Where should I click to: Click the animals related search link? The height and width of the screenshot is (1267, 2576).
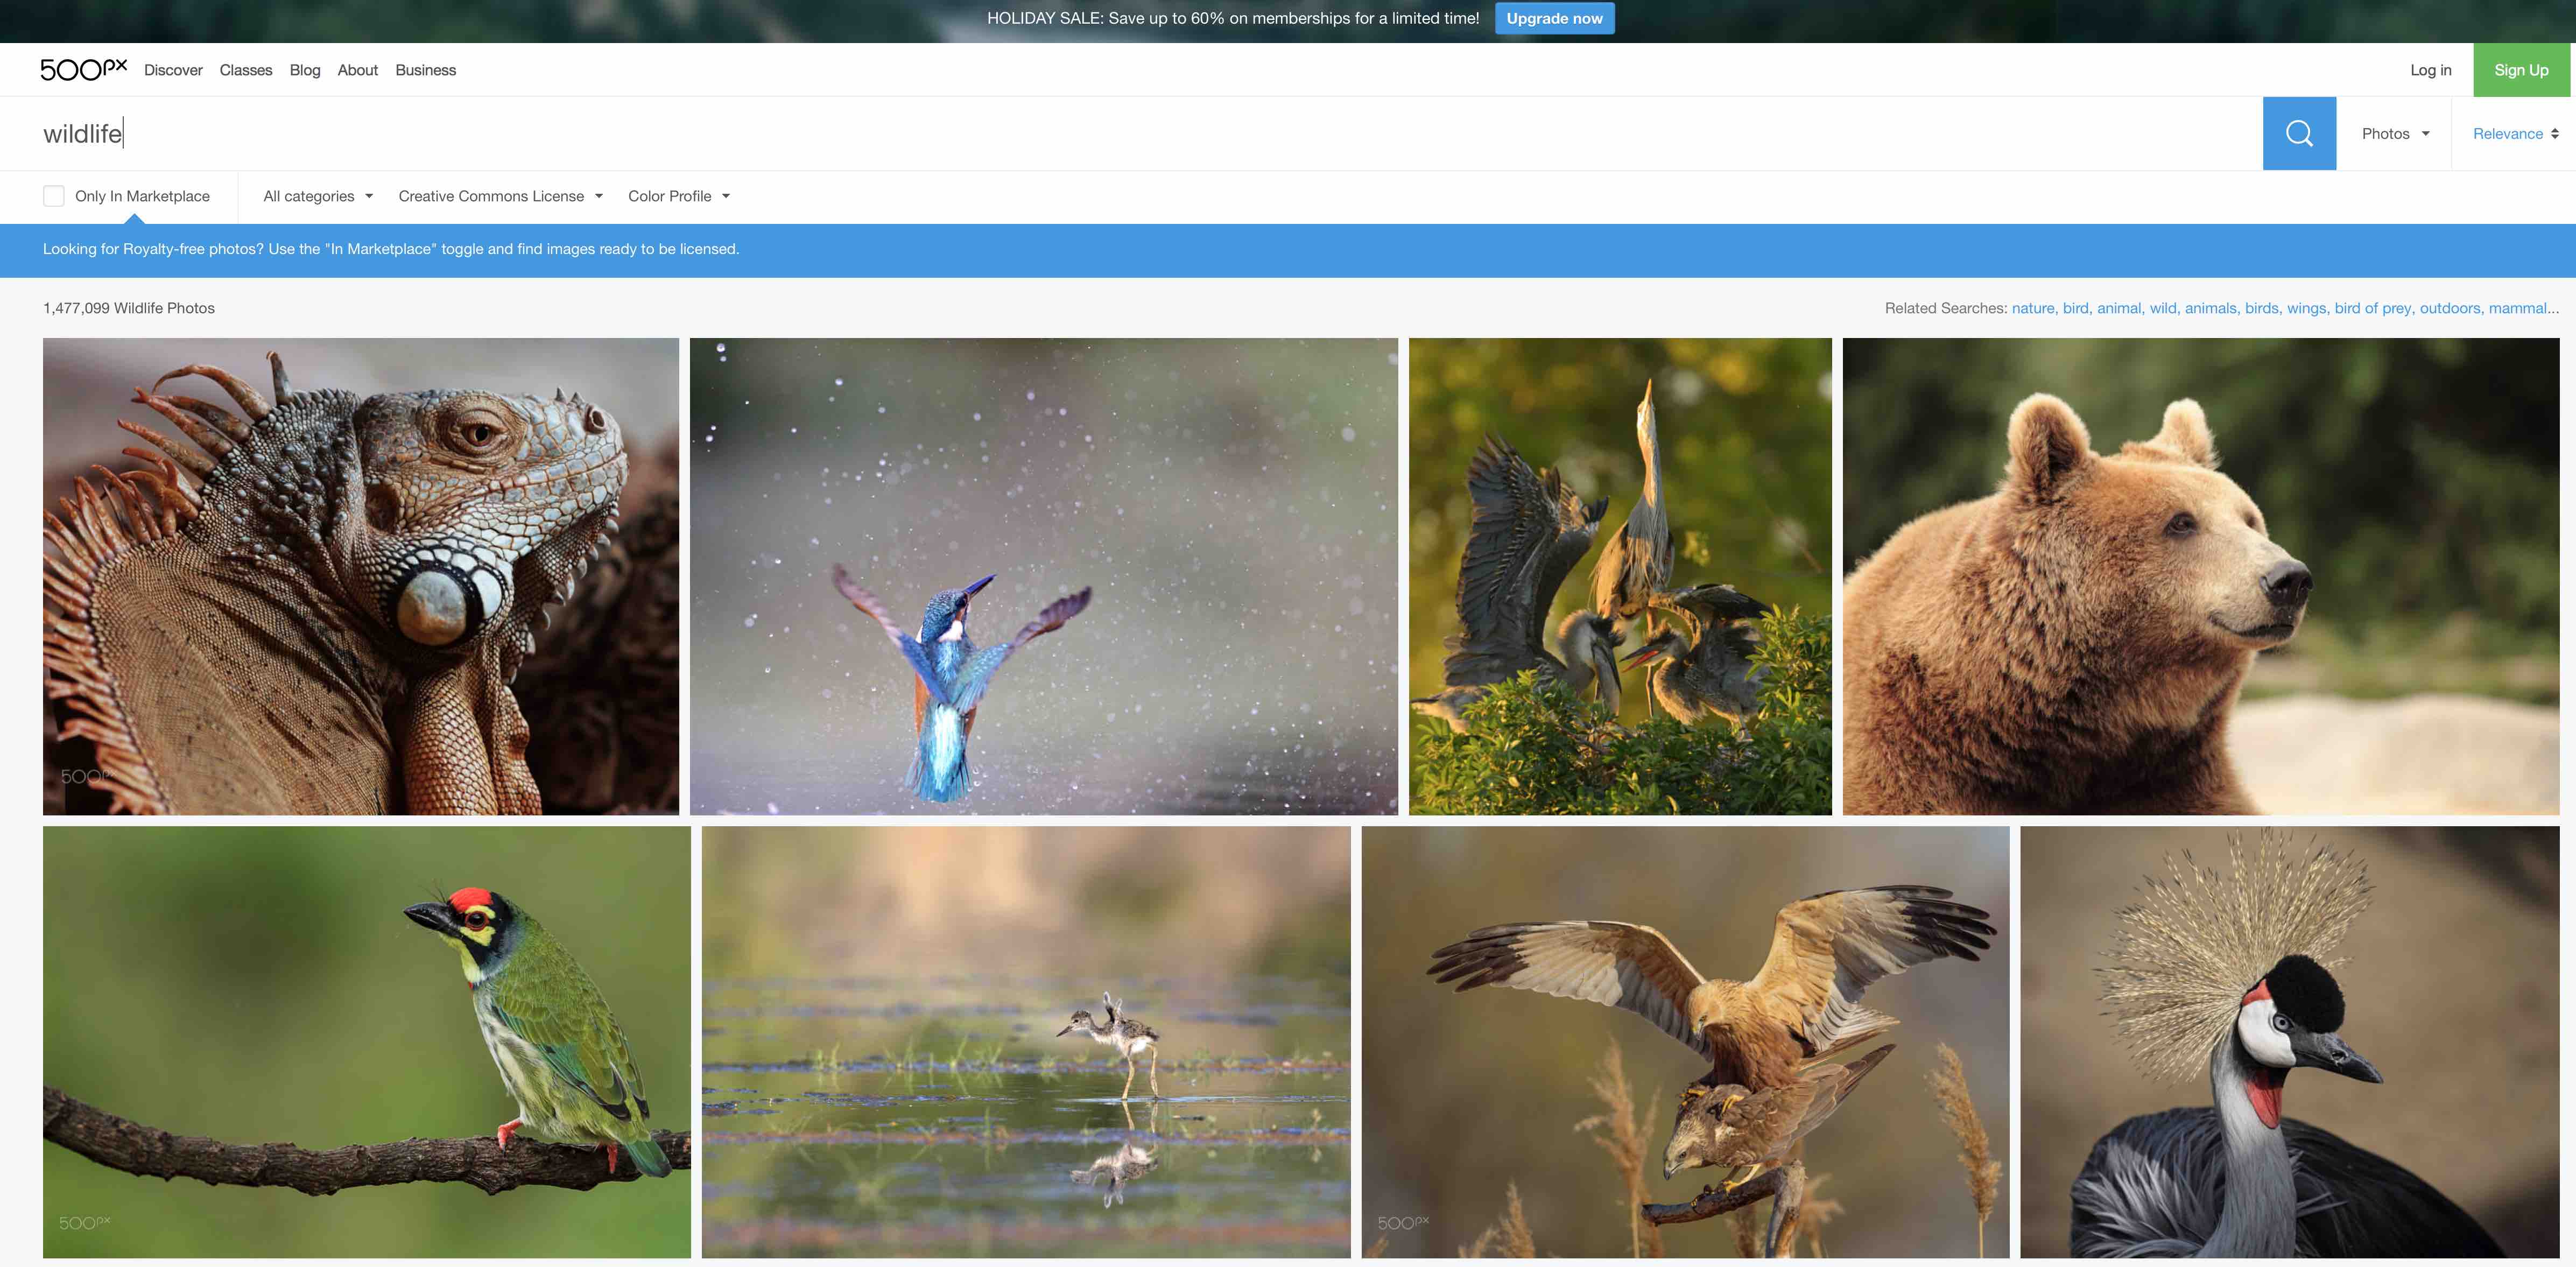coord(2211,308)
